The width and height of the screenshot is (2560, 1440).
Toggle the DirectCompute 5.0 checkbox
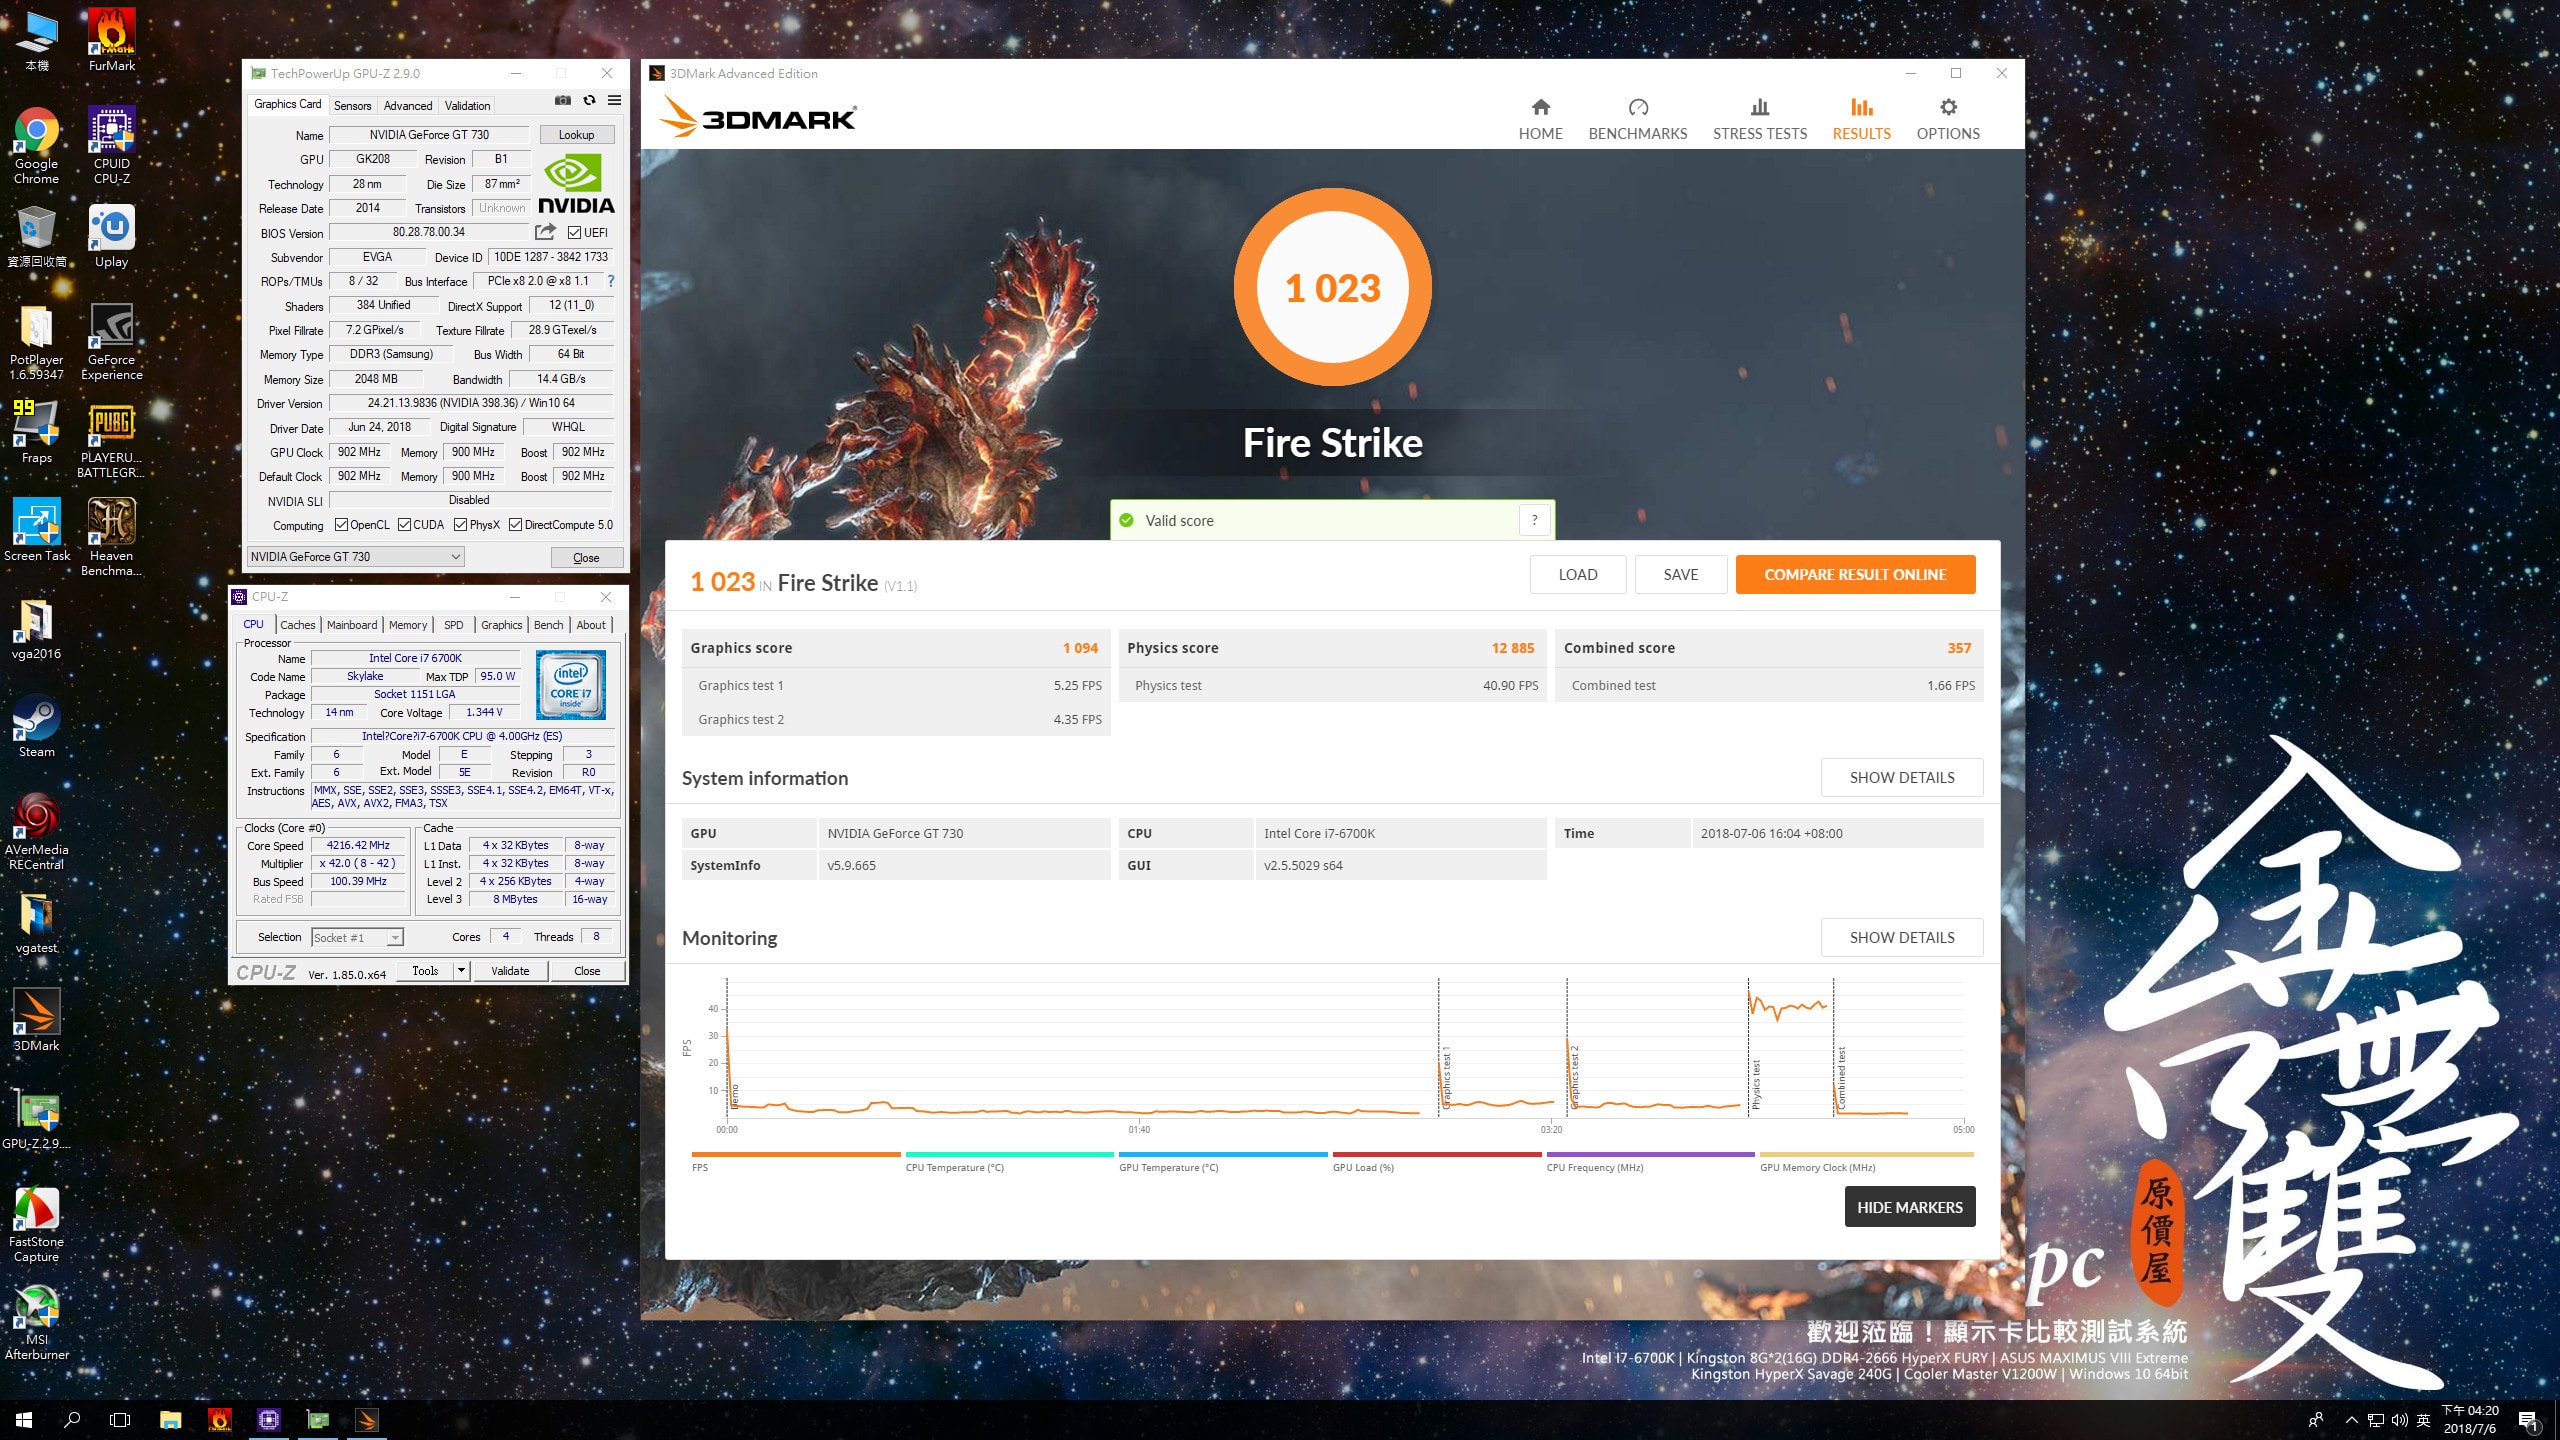515,525
